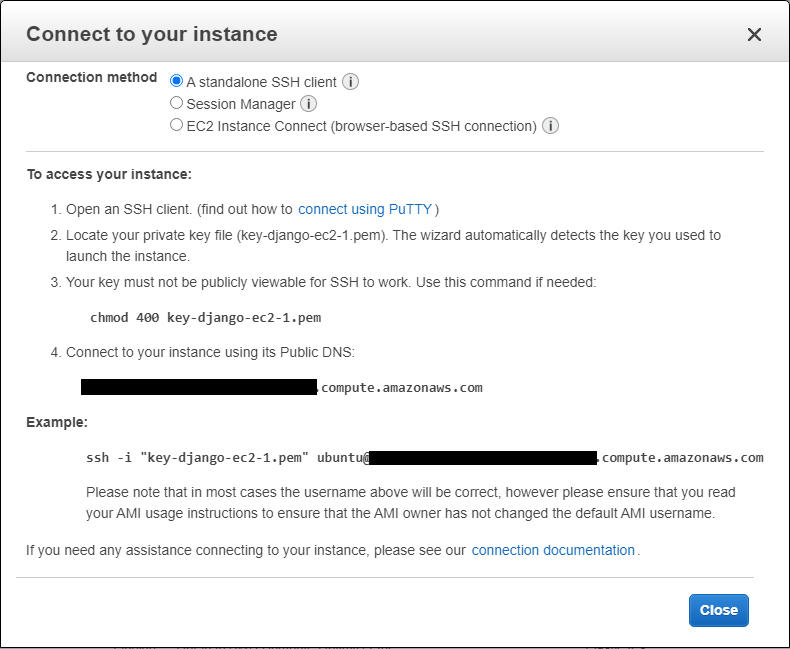Click the Example heading
The width and height of the screenshot is (790, 649).
click(57, 422)
